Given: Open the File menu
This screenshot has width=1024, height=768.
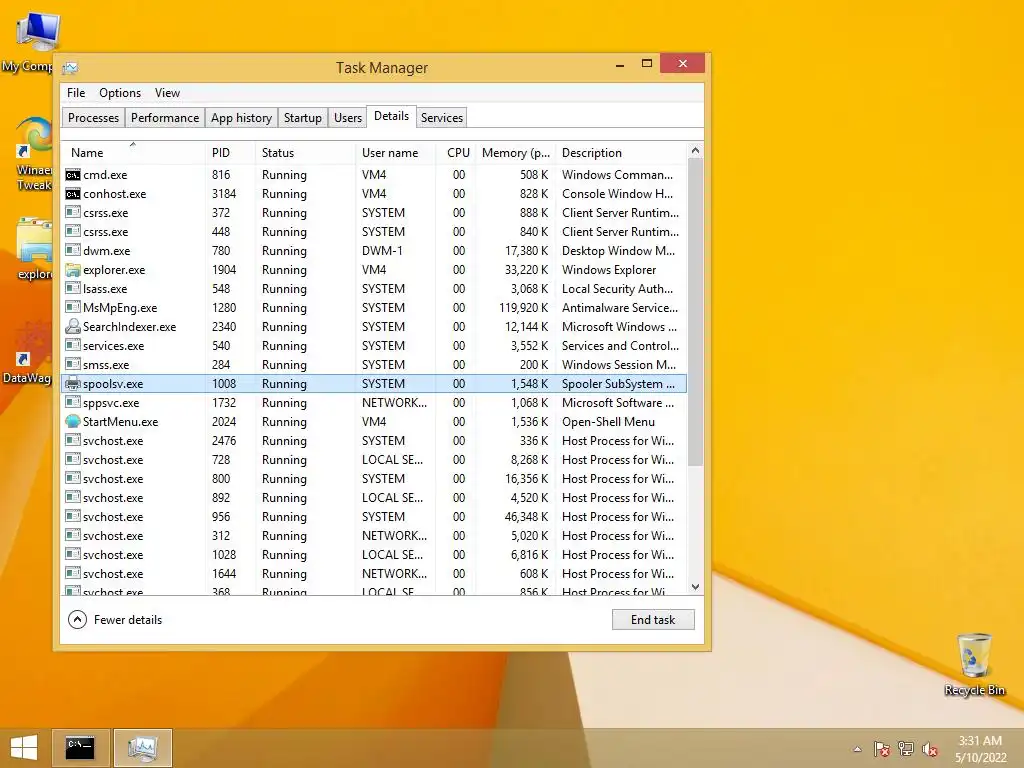Looking at the screenshot, I should point(76,93).
